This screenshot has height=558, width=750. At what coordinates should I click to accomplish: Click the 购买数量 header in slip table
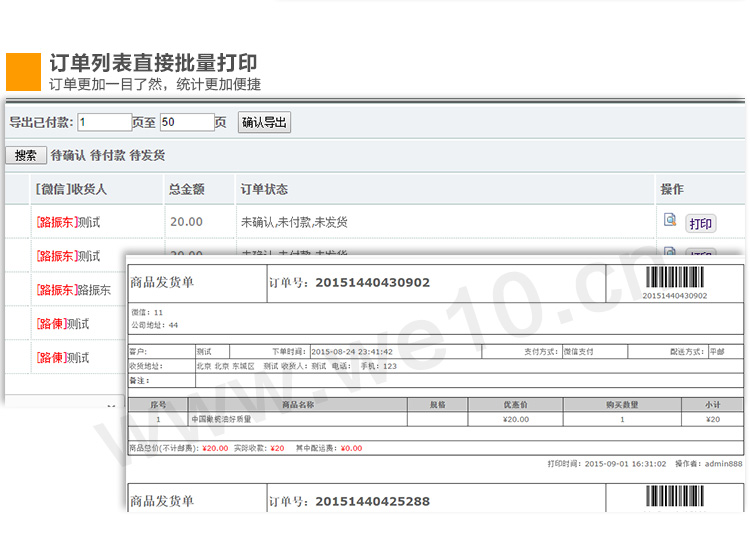(622, 405)
